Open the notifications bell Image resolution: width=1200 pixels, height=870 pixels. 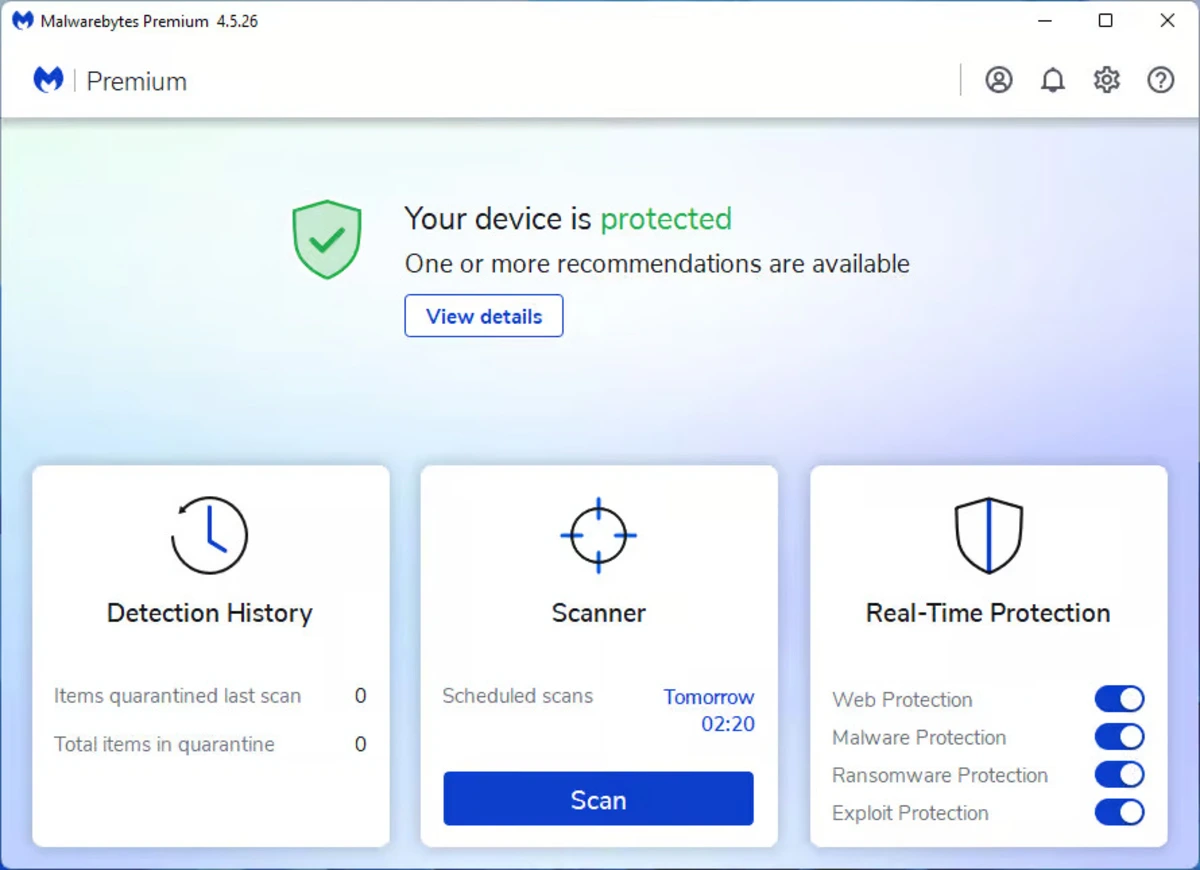1053,80
